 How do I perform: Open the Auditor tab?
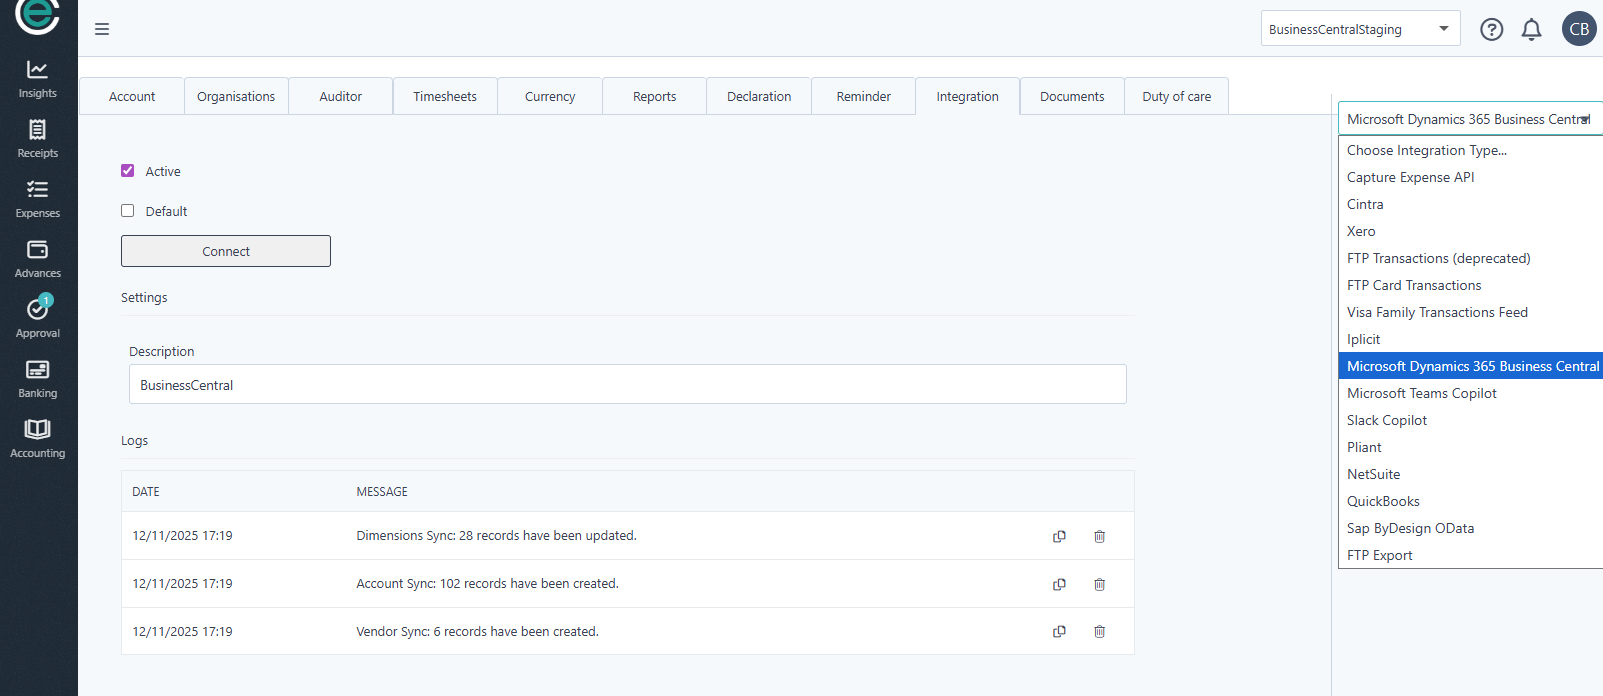click(341, 96)
